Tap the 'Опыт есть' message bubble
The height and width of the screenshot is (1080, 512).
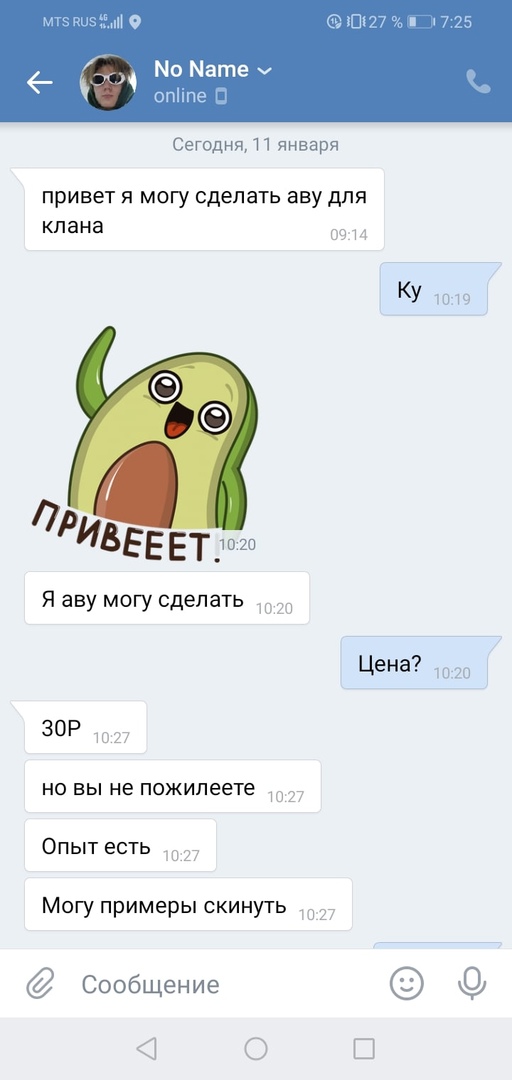point(121,845)
